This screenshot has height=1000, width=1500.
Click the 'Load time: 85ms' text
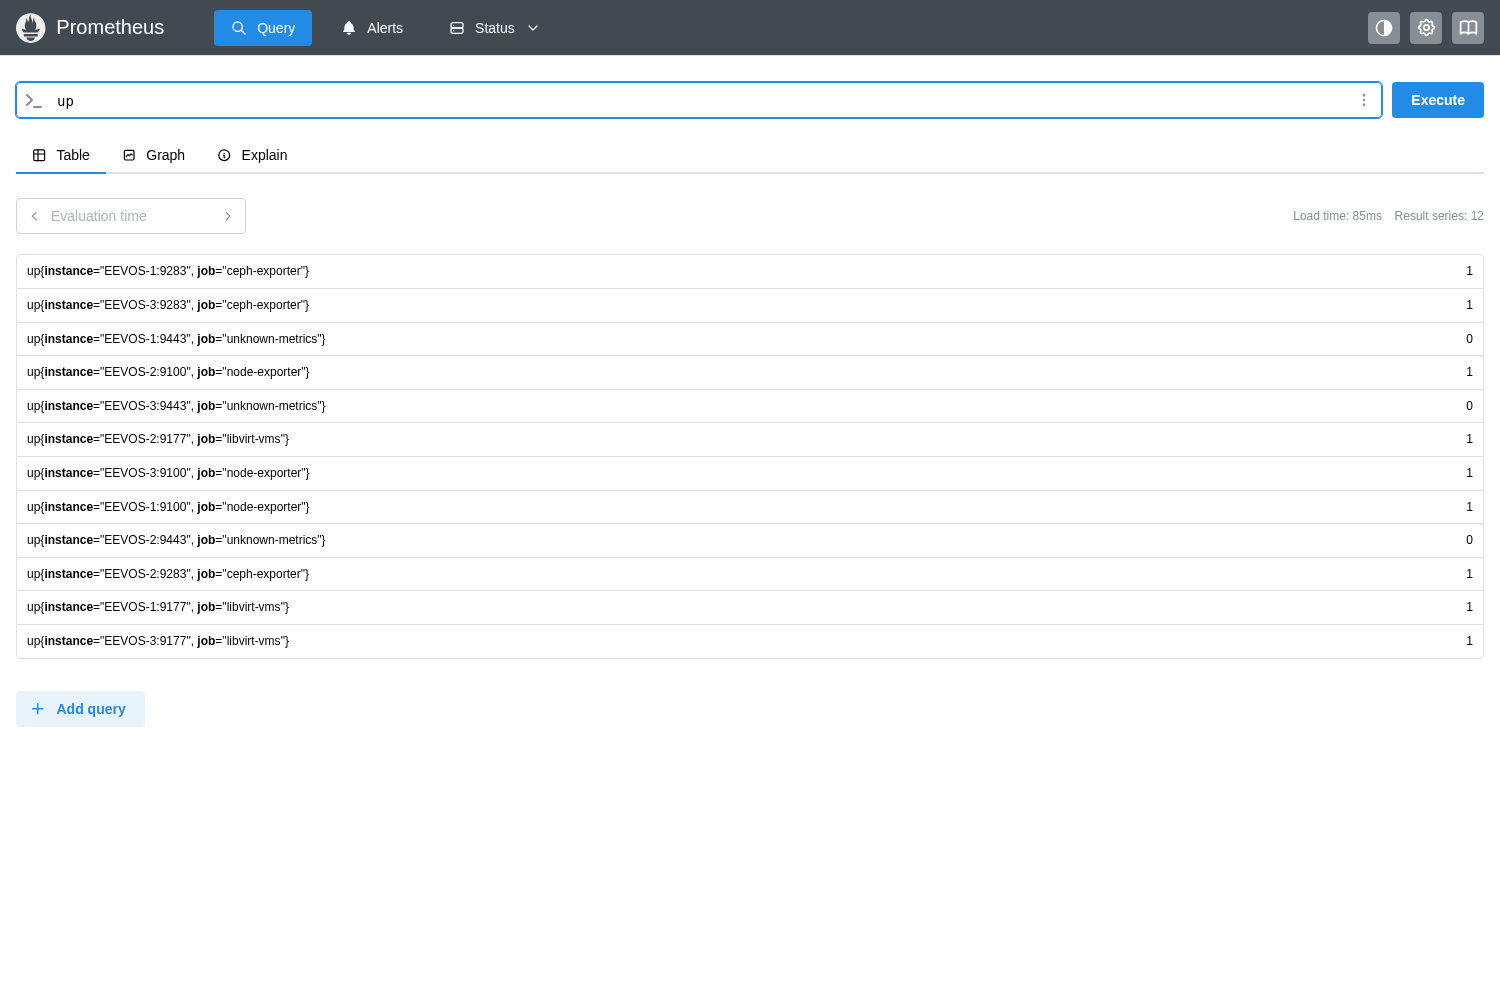[1337, 216]
